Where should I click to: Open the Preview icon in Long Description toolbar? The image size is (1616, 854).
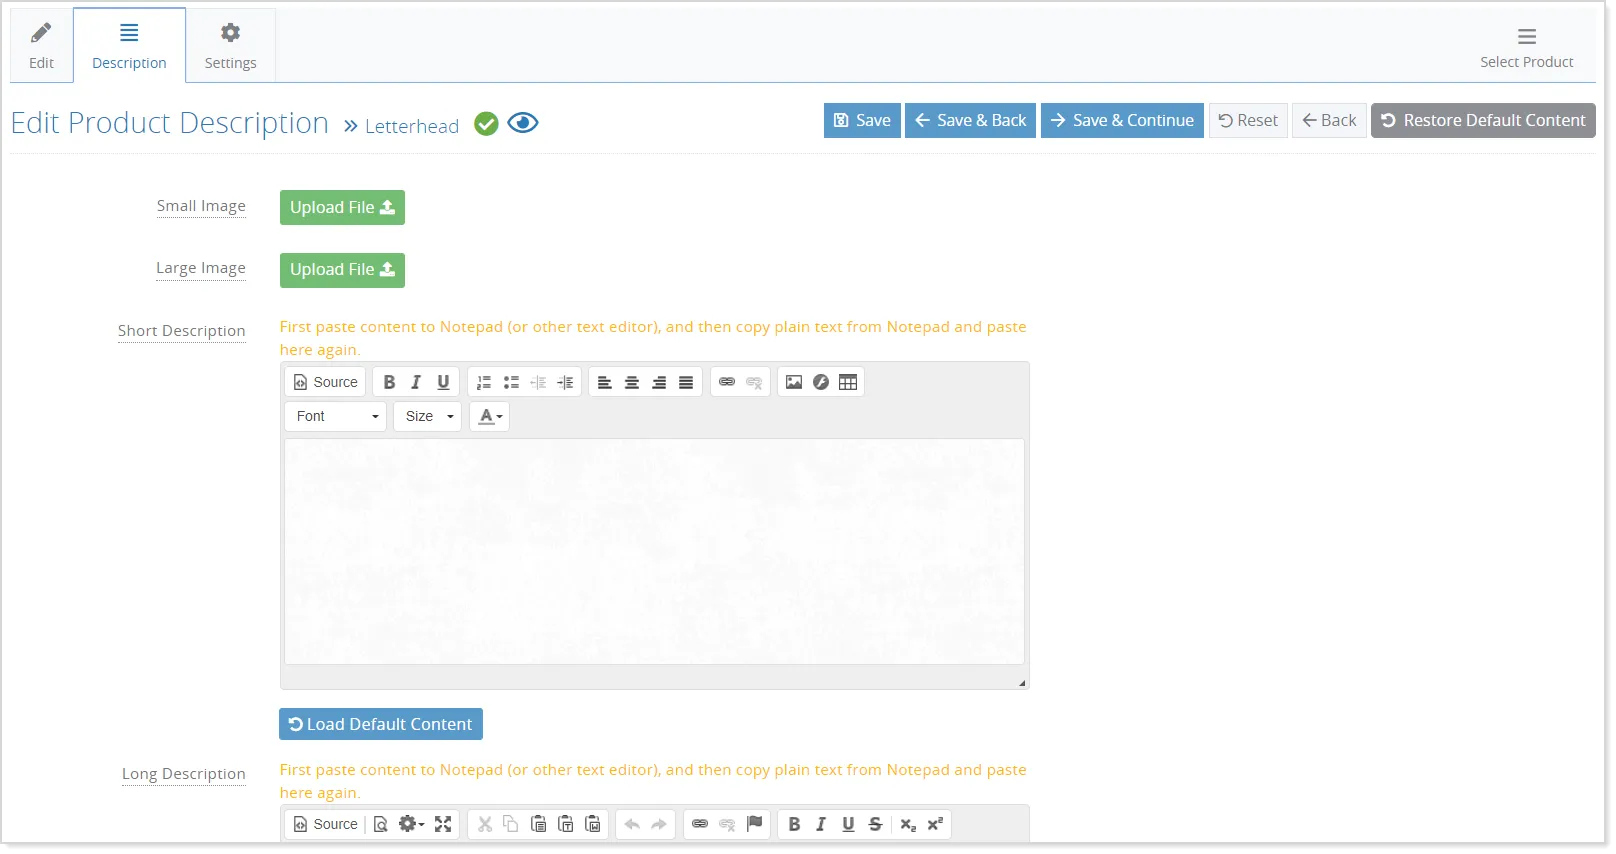pos(381,824)
